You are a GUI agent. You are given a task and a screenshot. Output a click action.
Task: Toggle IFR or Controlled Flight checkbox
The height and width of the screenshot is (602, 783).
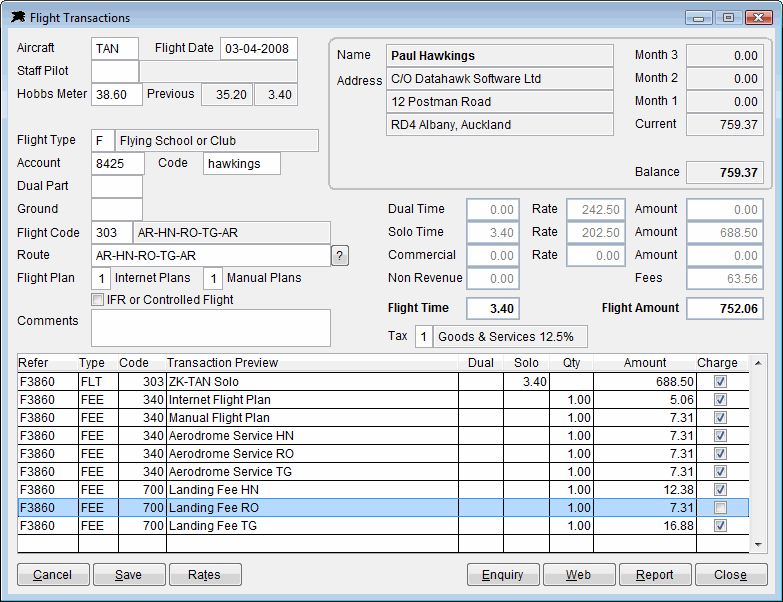[97, 300]
